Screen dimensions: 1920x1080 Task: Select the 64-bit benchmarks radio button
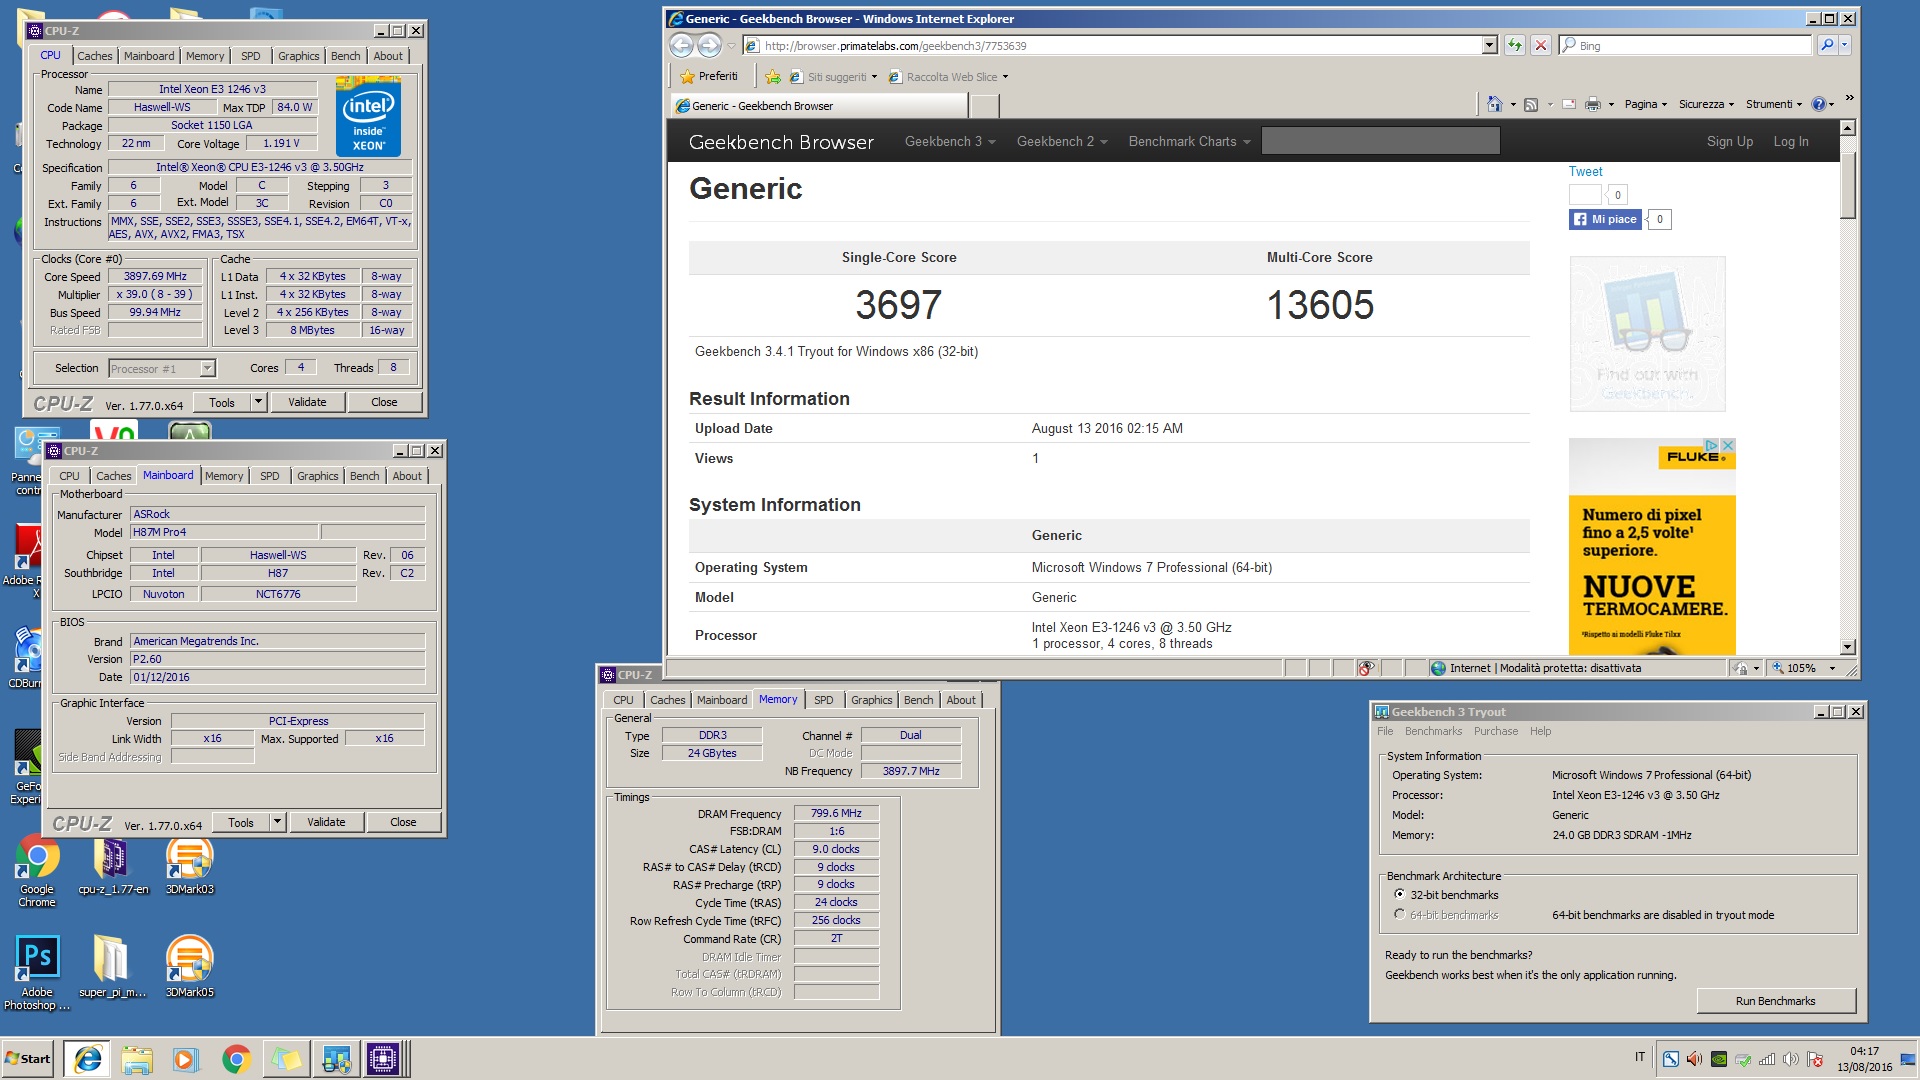click(1400, 915)
